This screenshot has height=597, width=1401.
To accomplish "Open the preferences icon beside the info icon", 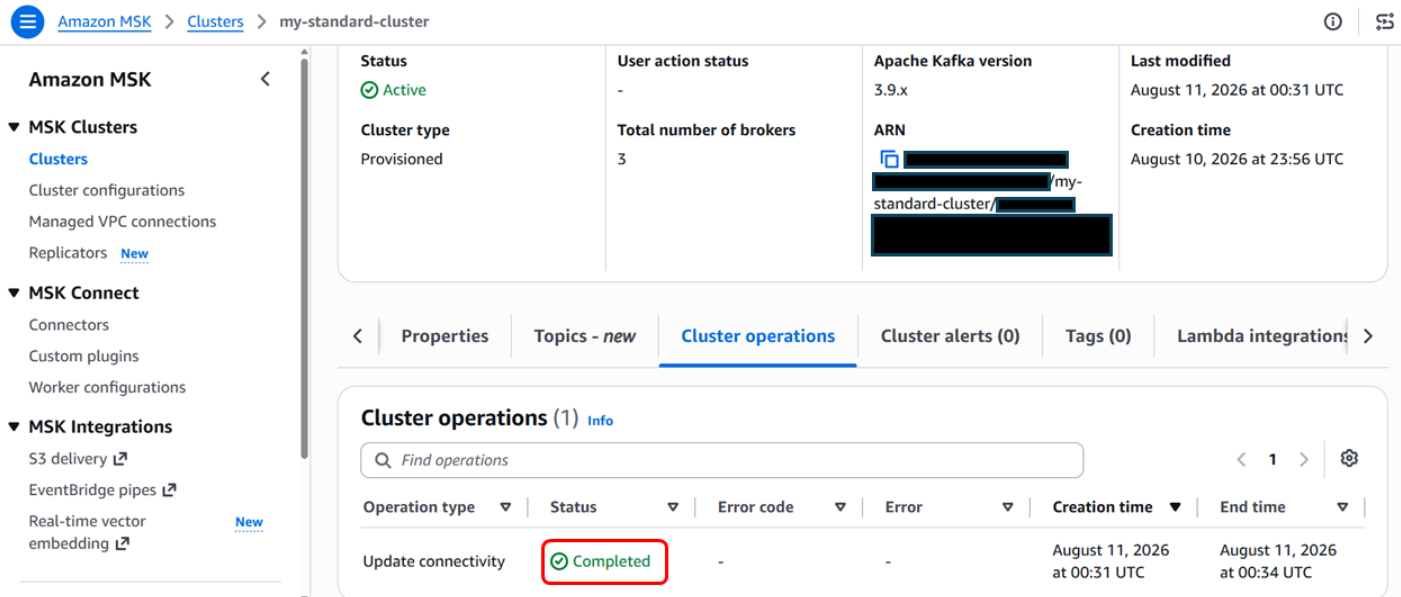I will point(1385,22).
